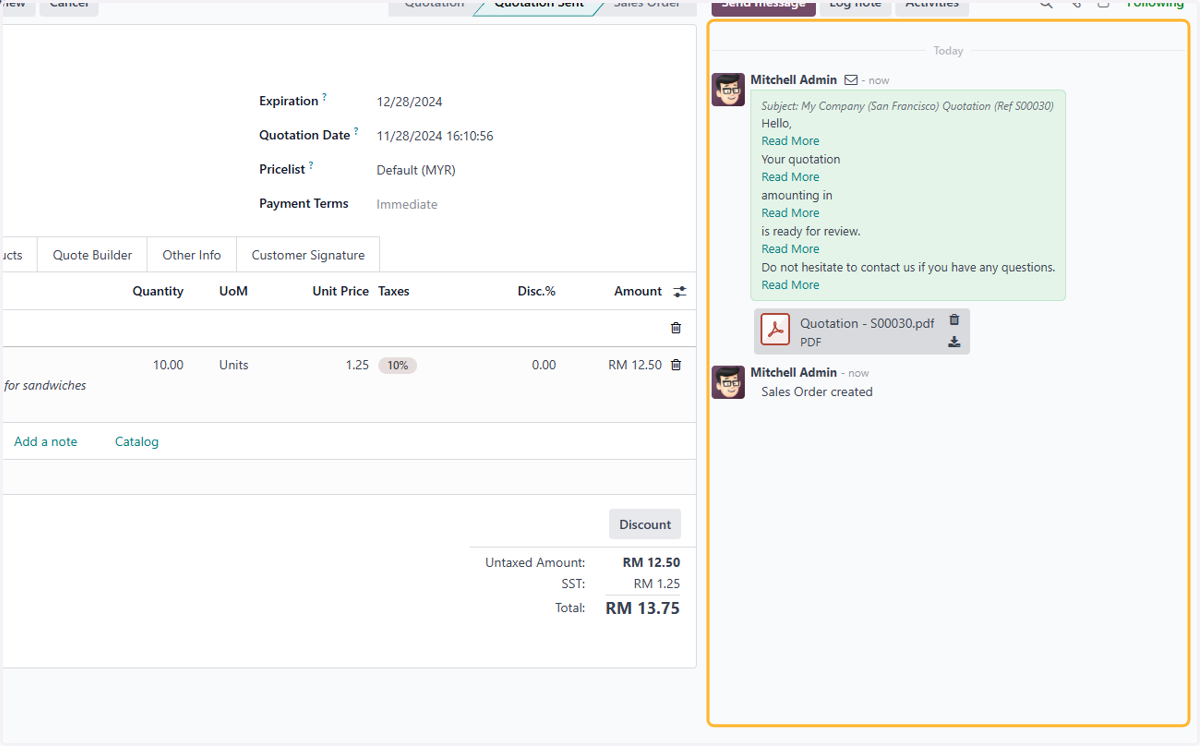
Task: Click the SST value RM 1.25
Action: click(657, 583)
